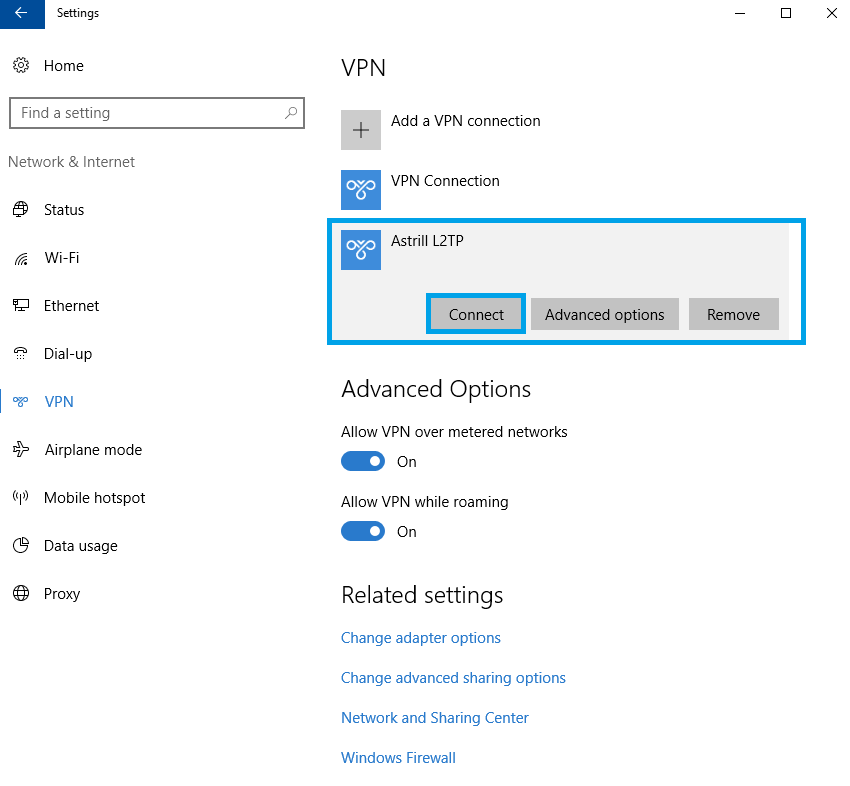850x786 pixels.
Task: Click the Airplane mode icon in sidebar
Action: click(x=21, y=449)
